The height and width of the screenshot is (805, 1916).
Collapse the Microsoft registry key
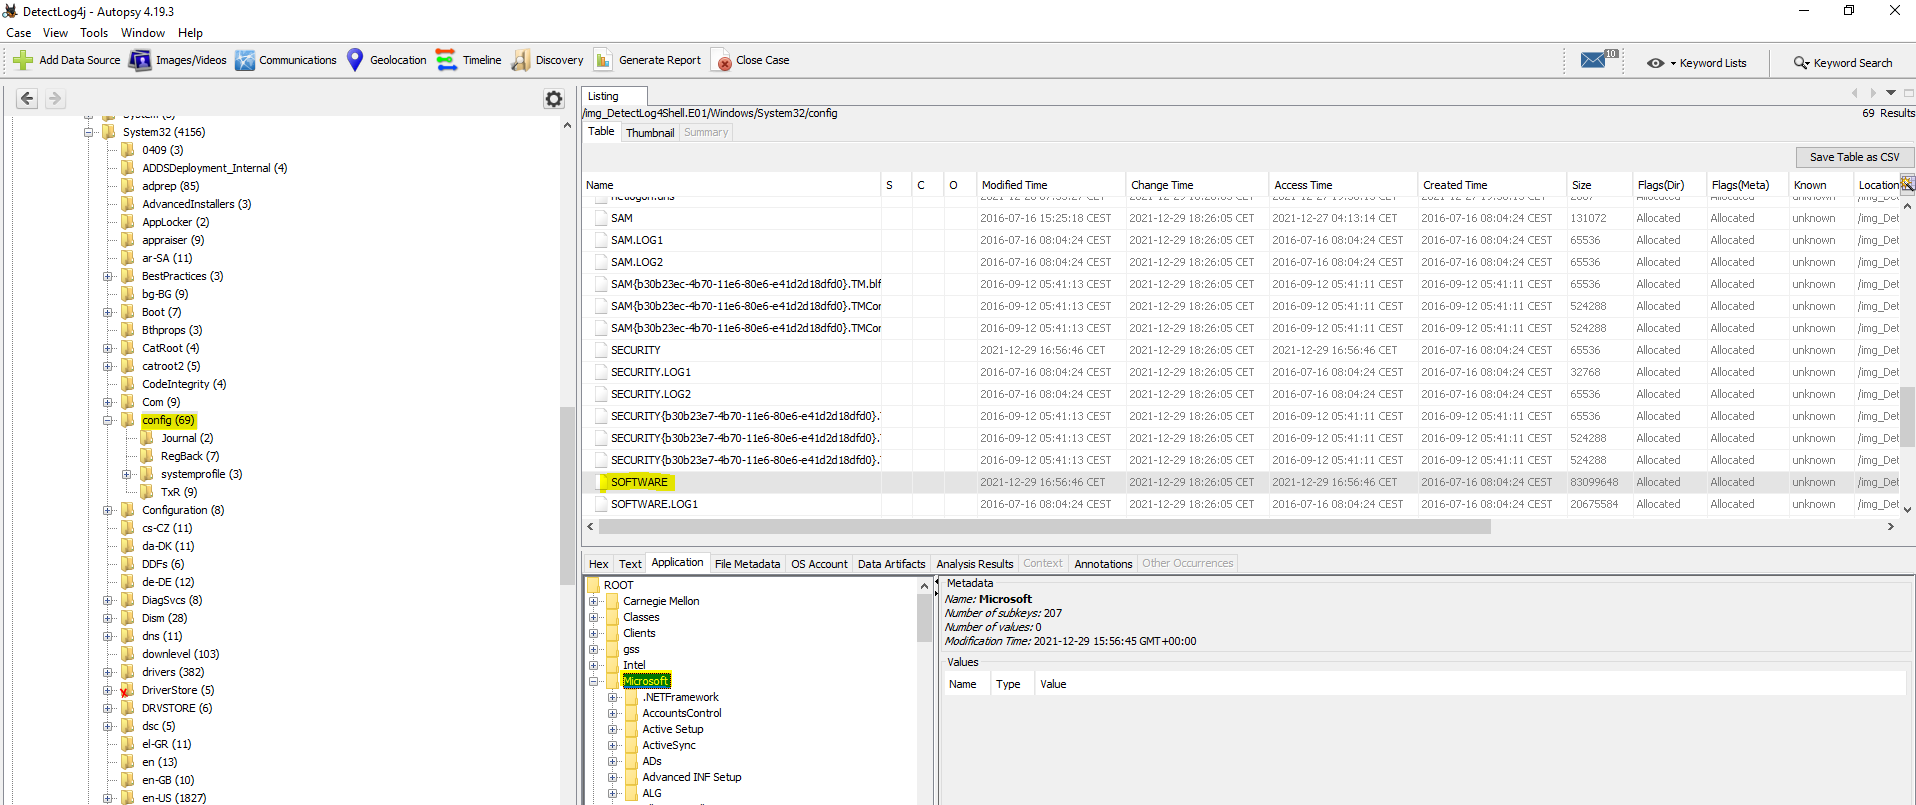[x=594, y=681]
